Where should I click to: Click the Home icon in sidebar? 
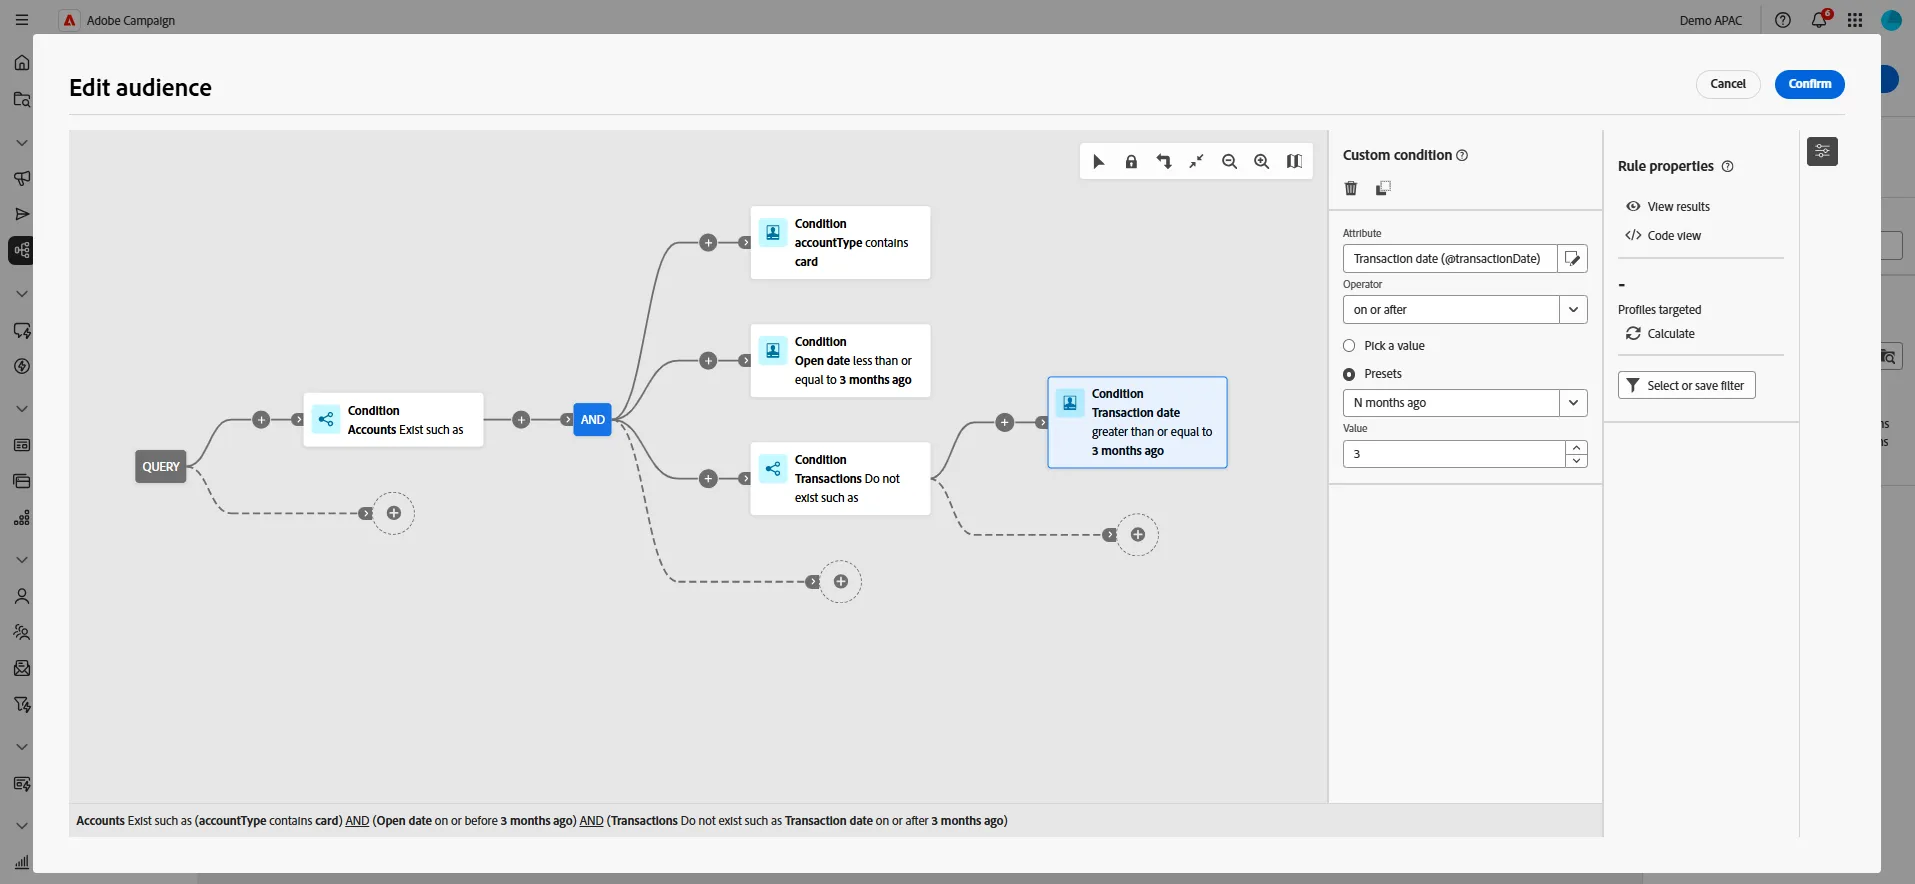22,63
